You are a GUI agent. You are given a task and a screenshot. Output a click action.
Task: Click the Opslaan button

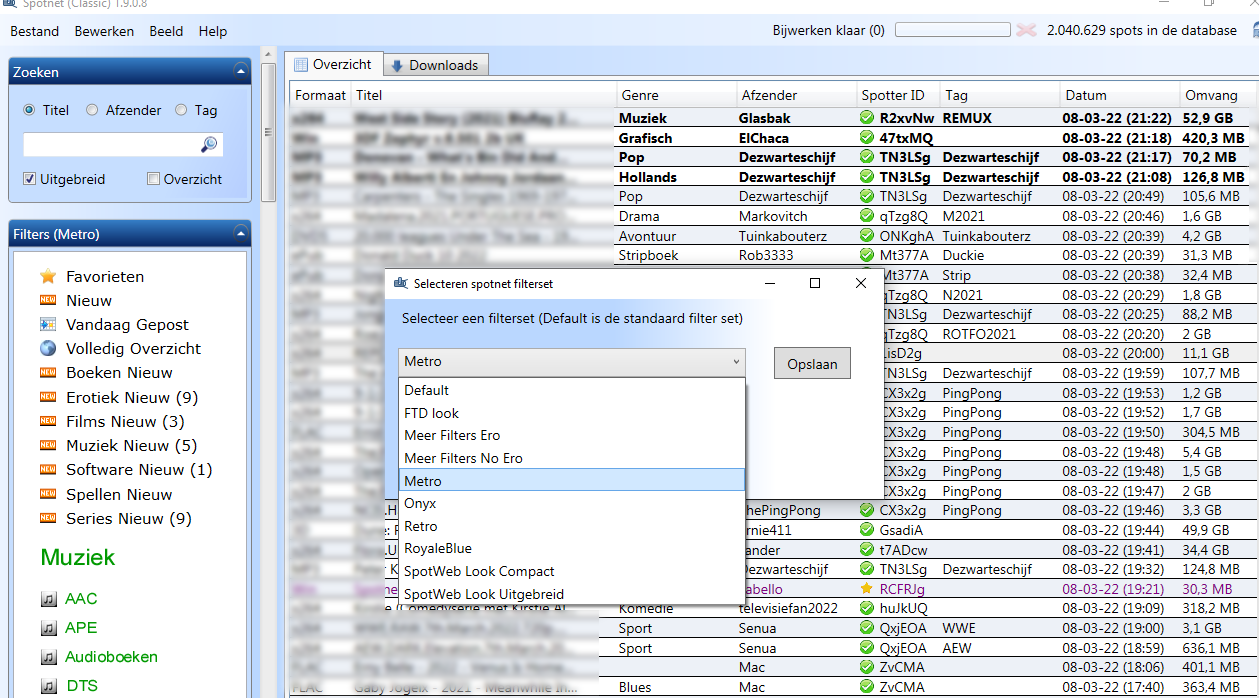[812, 363]
